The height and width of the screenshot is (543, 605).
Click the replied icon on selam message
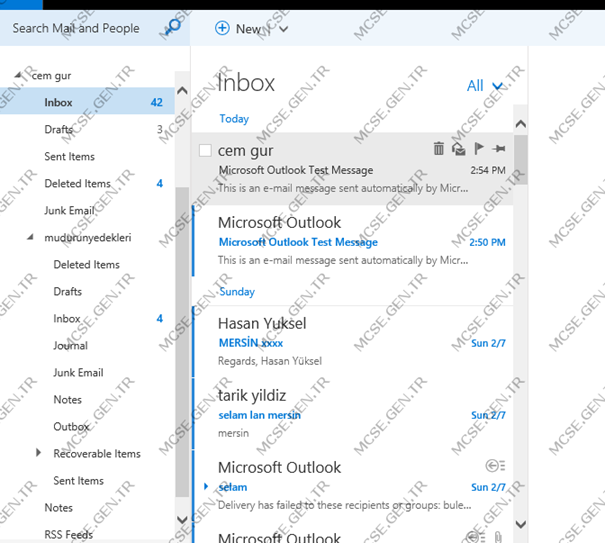click(495, 466)
